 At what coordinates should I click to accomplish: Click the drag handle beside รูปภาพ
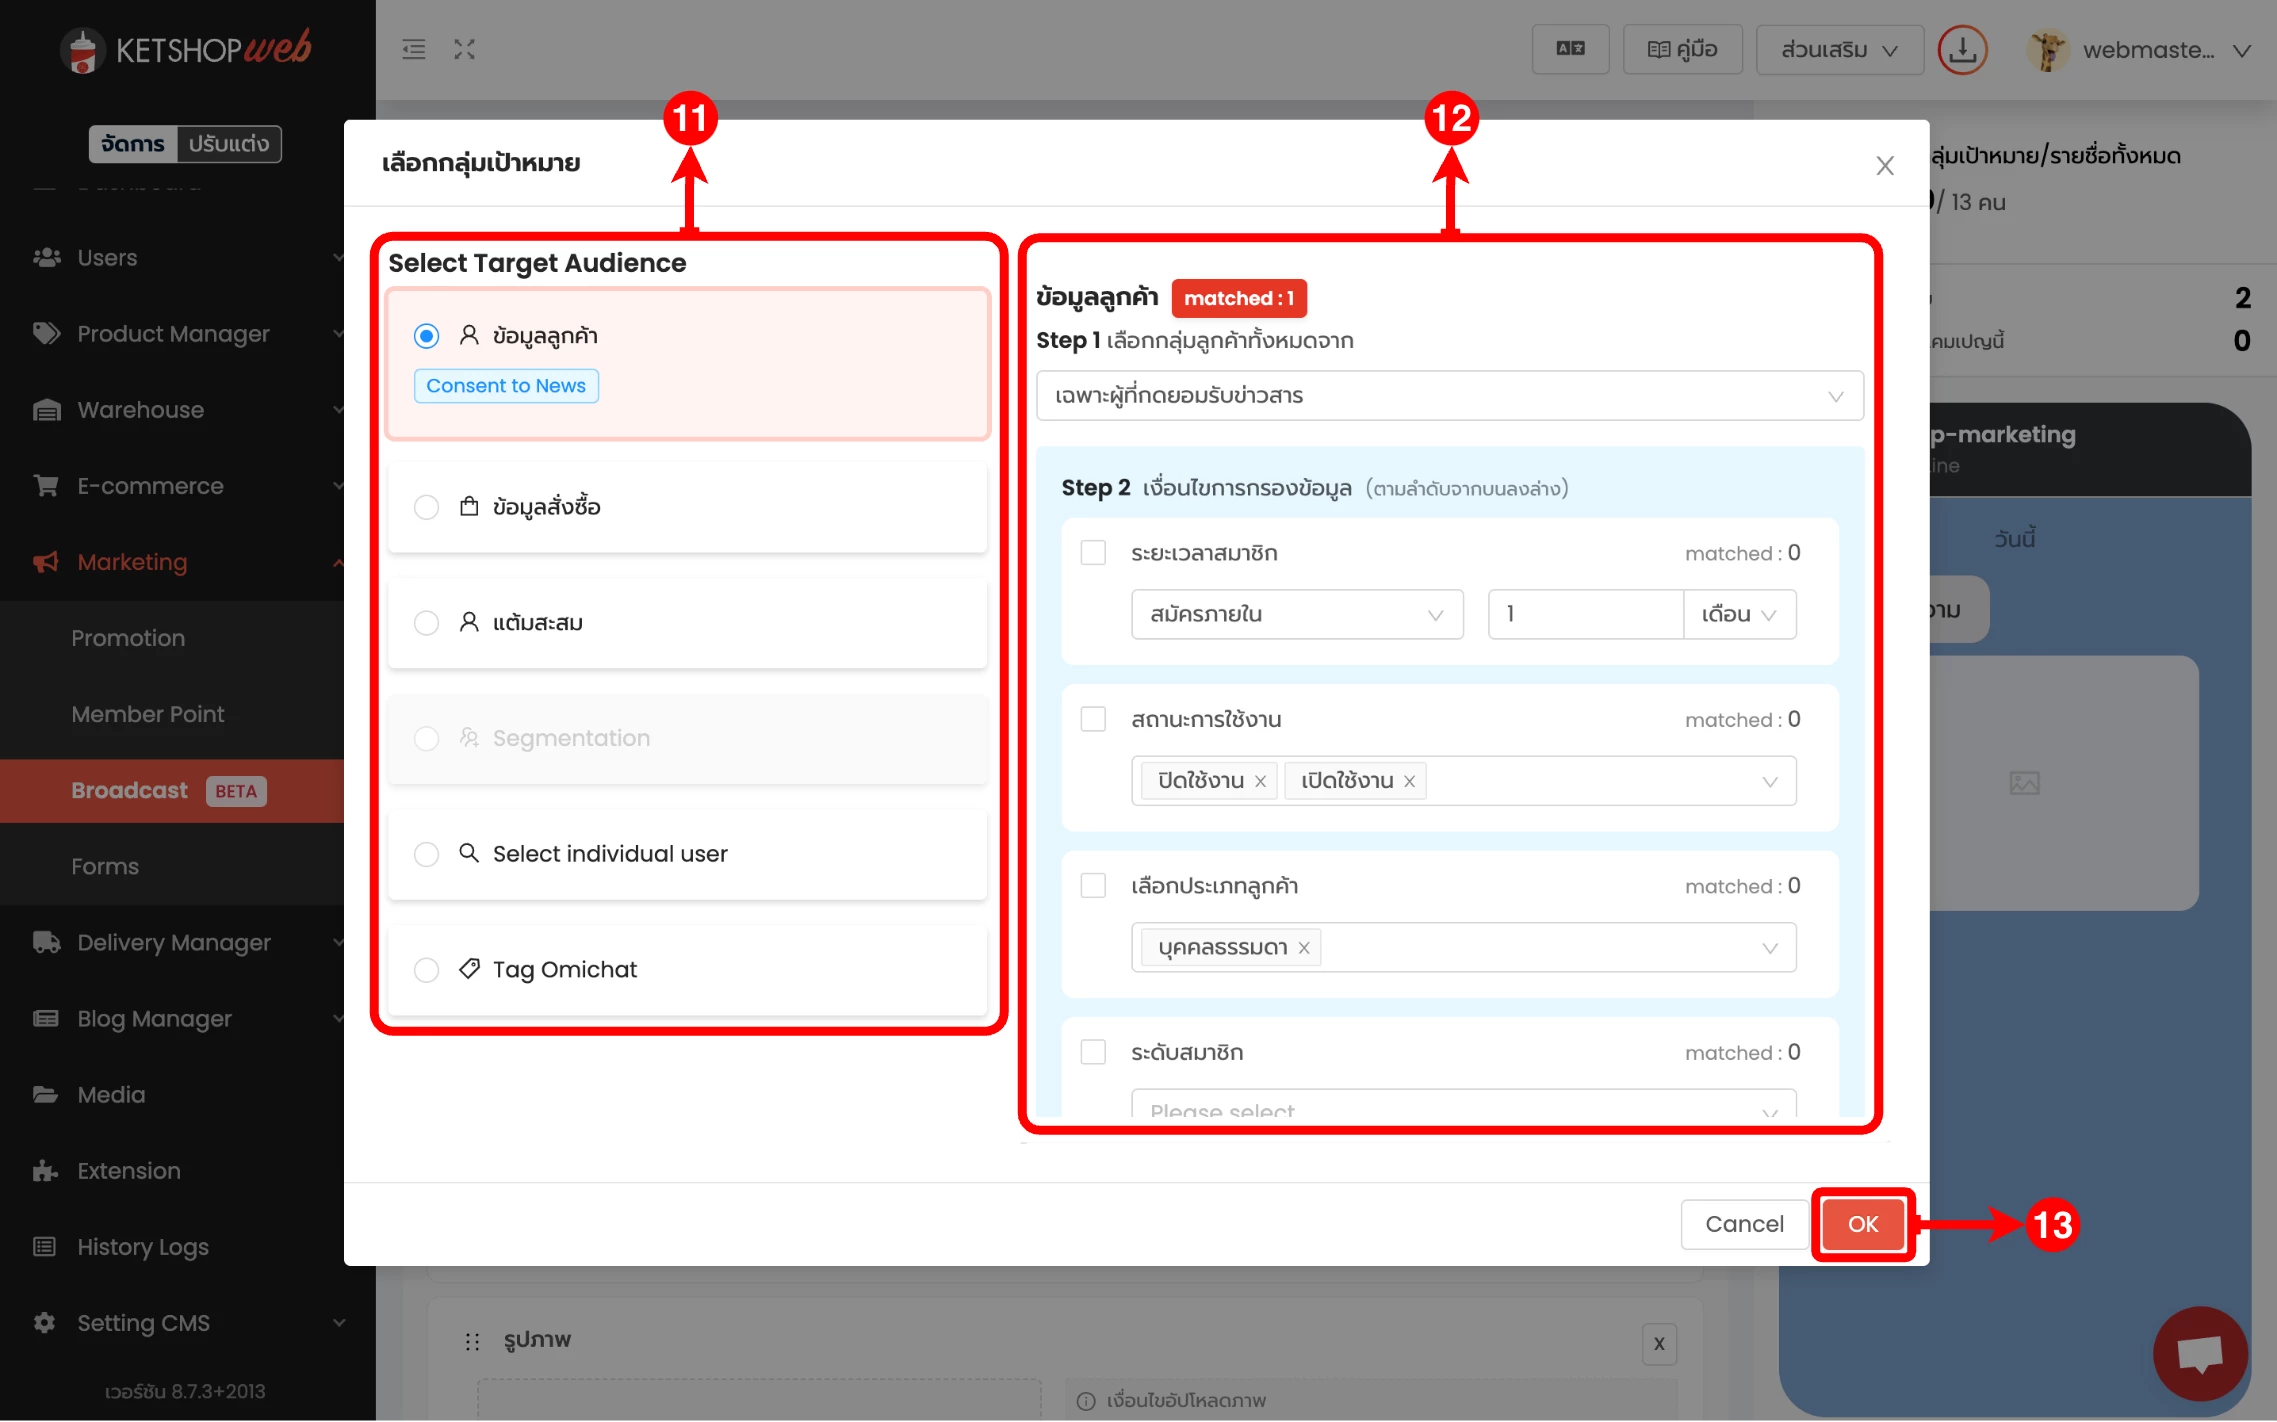coord(472,1341)
